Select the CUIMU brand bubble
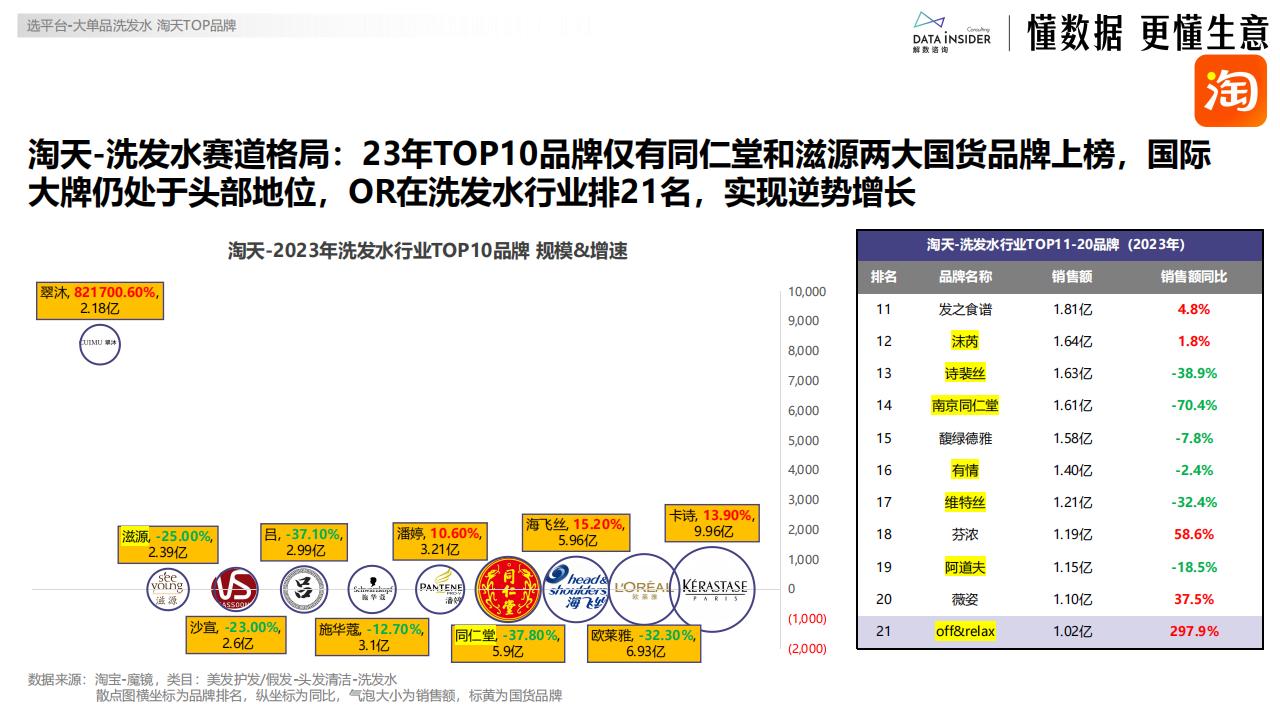Viewport: 1280px width, 720px height. (100, 343)
